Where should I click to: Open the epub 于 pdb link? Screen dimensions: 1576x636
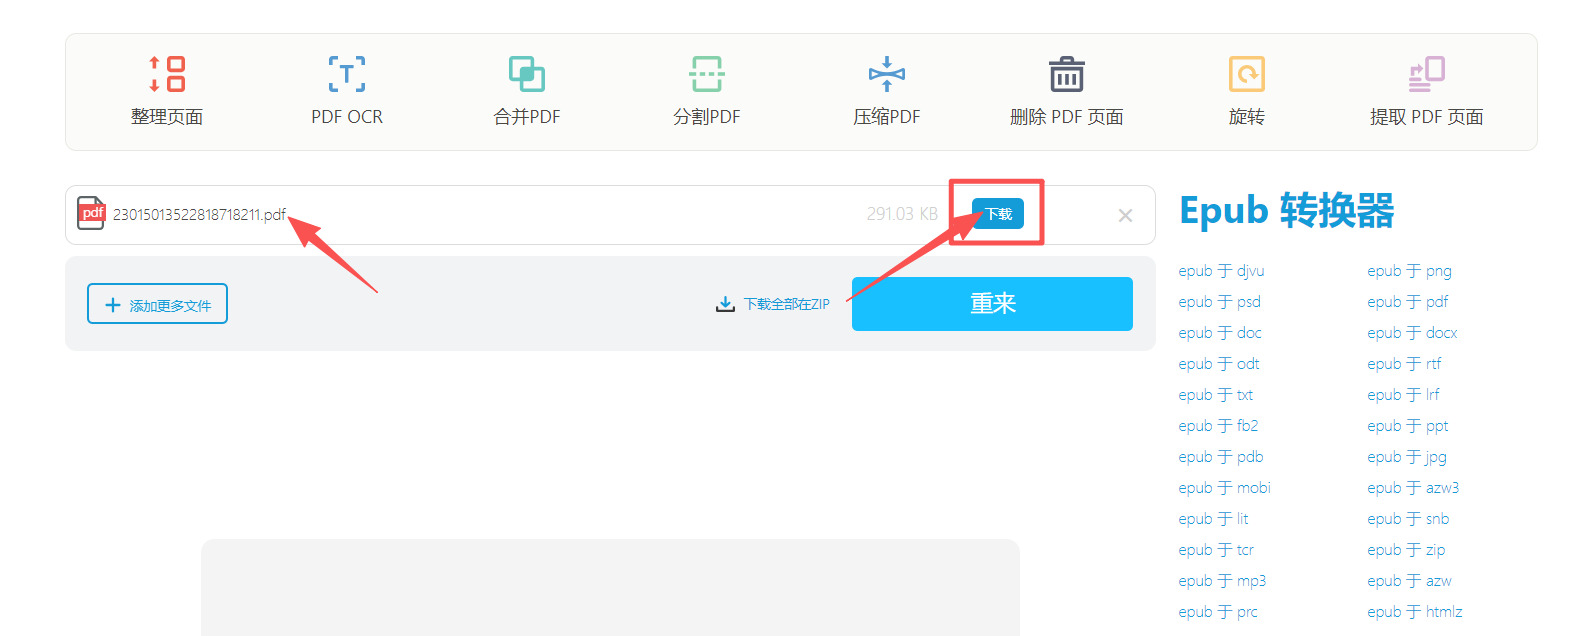tap(1221, 457)
